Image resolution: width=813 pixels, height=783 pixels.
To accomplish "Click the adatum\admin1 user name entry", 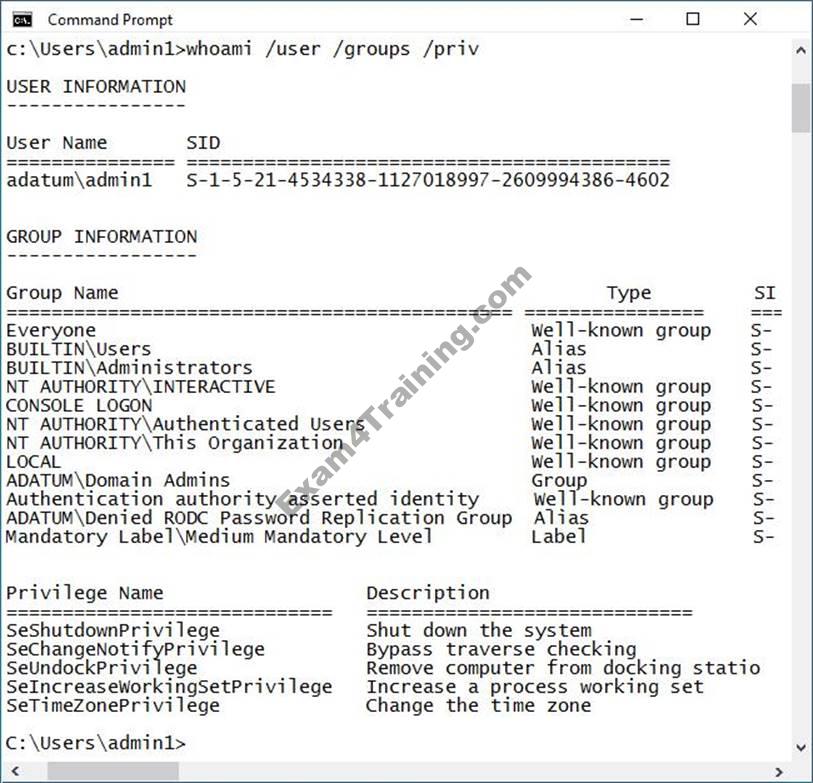I will pyautogui.click(x=79, y=180).
